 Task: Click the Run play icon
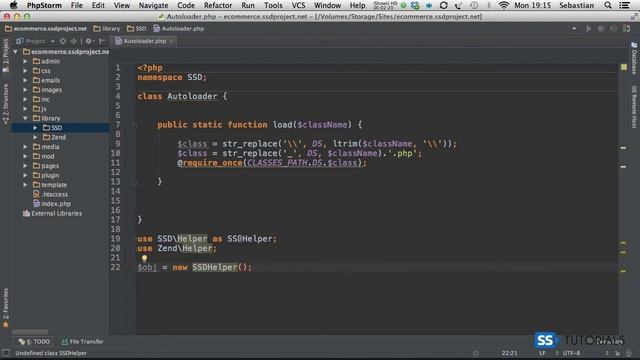(x=589, y=29)
